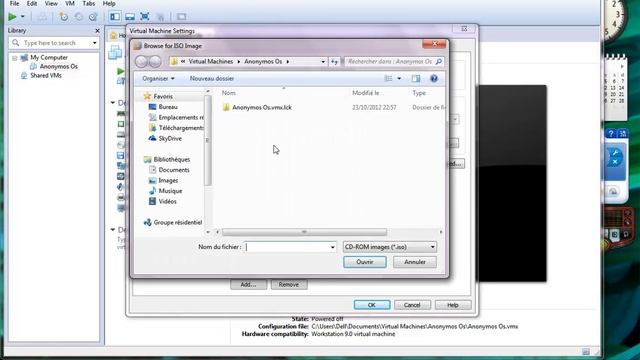The width and height of the screenshot is (640, 360).
Task: Click Add in Virtual Machine Settings
Action: (248, 284)
